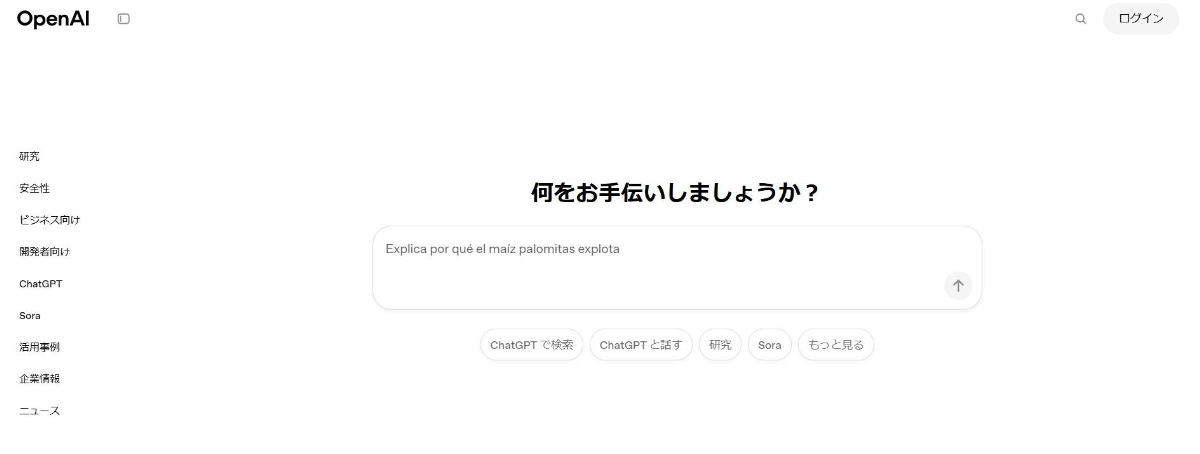Open 研究 in the side menu

click(x=29, y=156)
